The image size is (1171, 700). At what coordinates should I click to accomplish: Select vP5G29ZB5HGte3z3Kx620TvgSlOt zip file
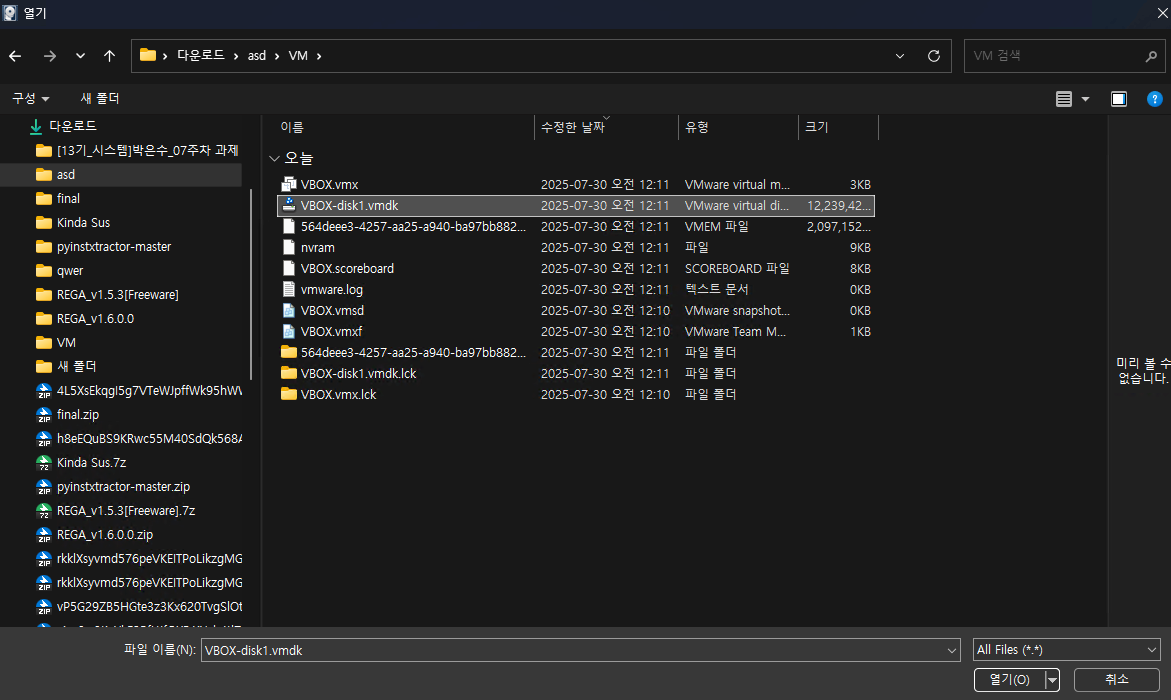(x=149, y=606)
